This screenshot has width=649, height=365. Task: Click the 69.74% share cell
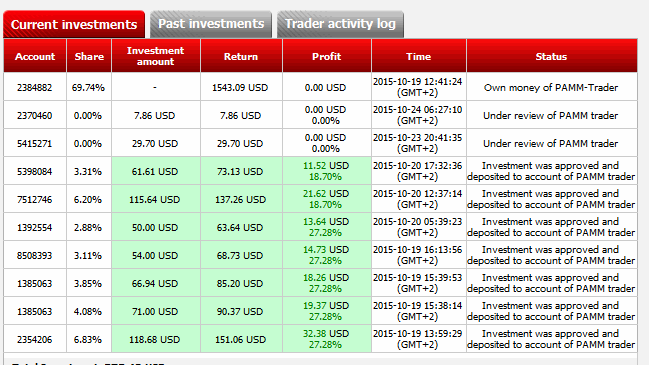coord(89,88)
